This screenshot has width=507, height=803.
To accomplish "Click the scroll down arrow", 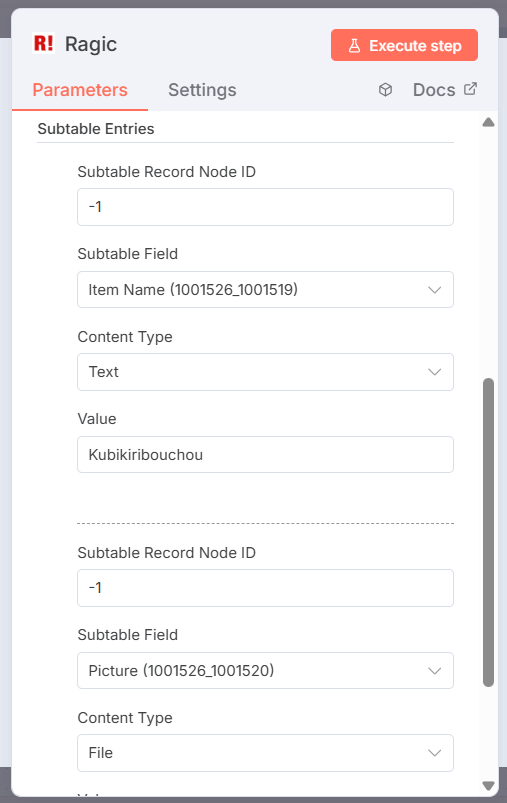I will pyautogui.click(x=489, y=786).
